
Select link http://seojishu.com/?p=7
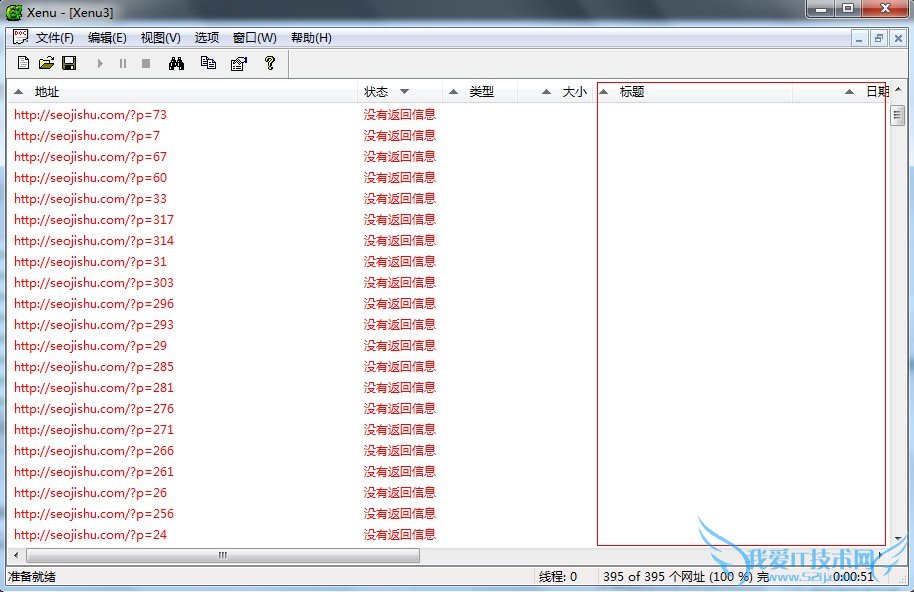click(87, 136)
